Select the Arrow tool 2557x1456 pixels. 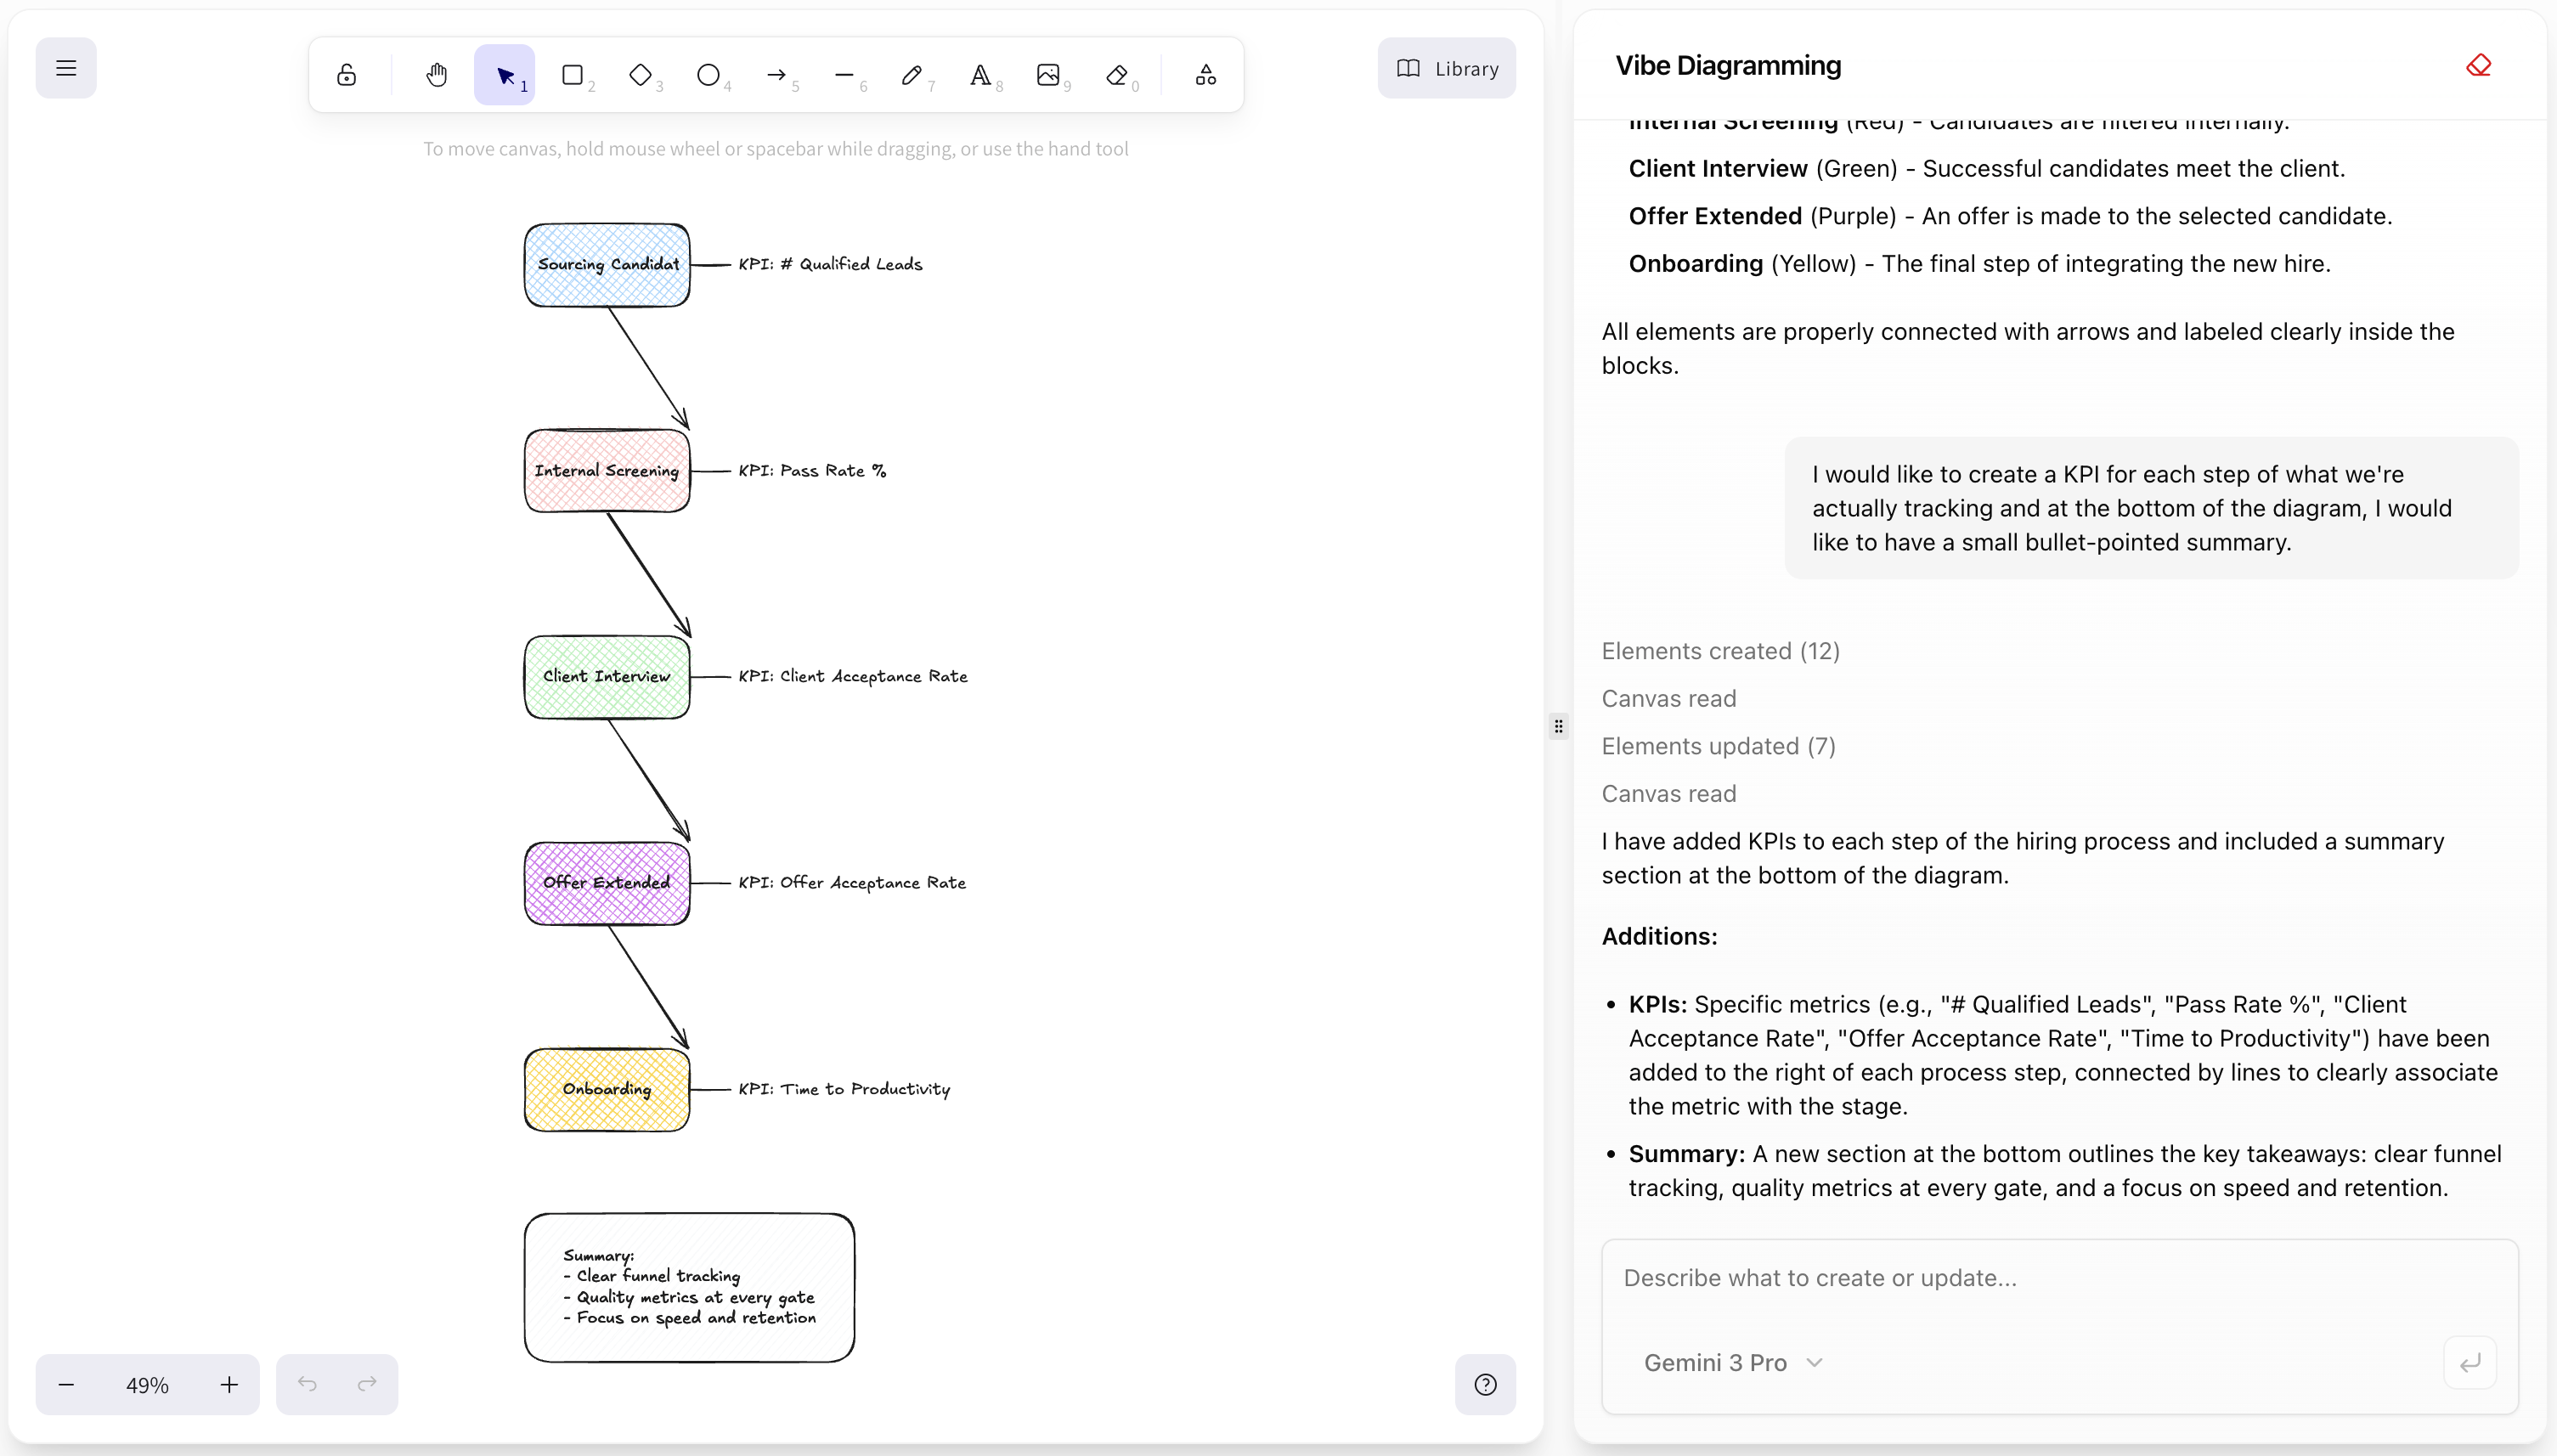777,75
